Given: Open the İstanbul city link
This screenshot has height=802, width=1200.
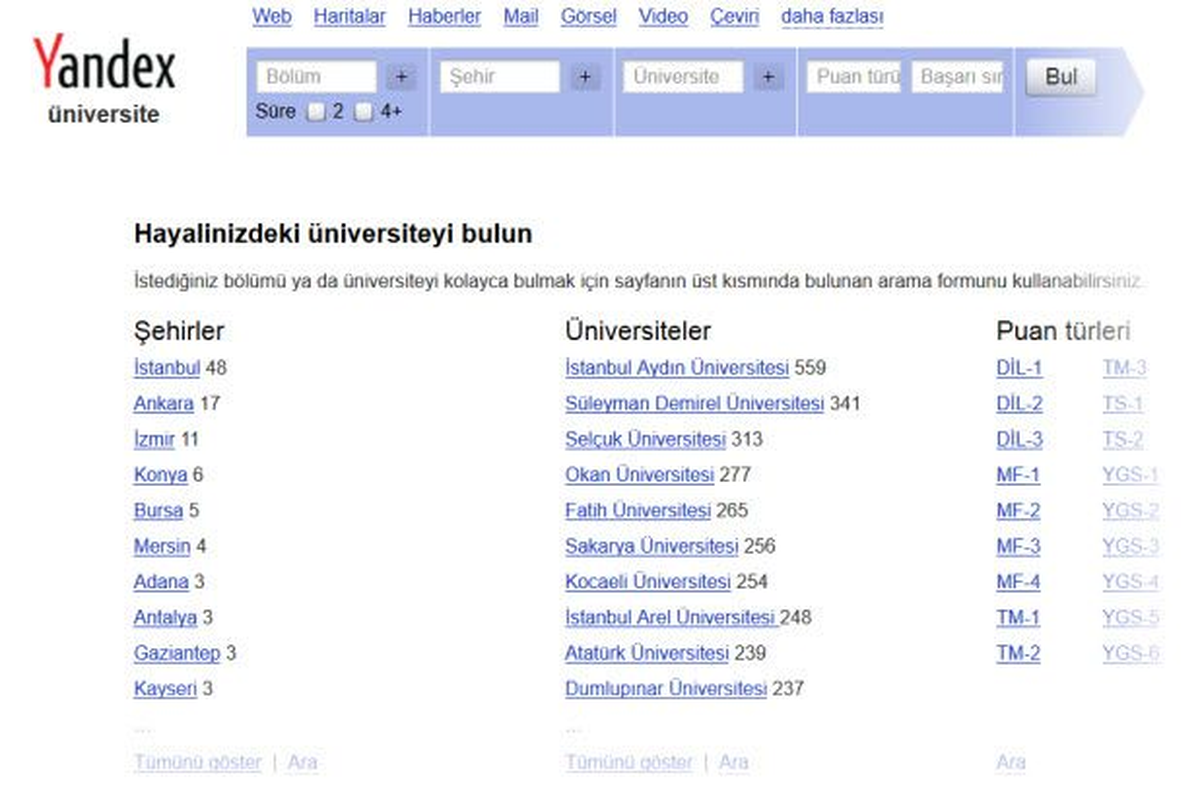Looking at the screenshot, I should pyautogui.click(x=167, y=367).
